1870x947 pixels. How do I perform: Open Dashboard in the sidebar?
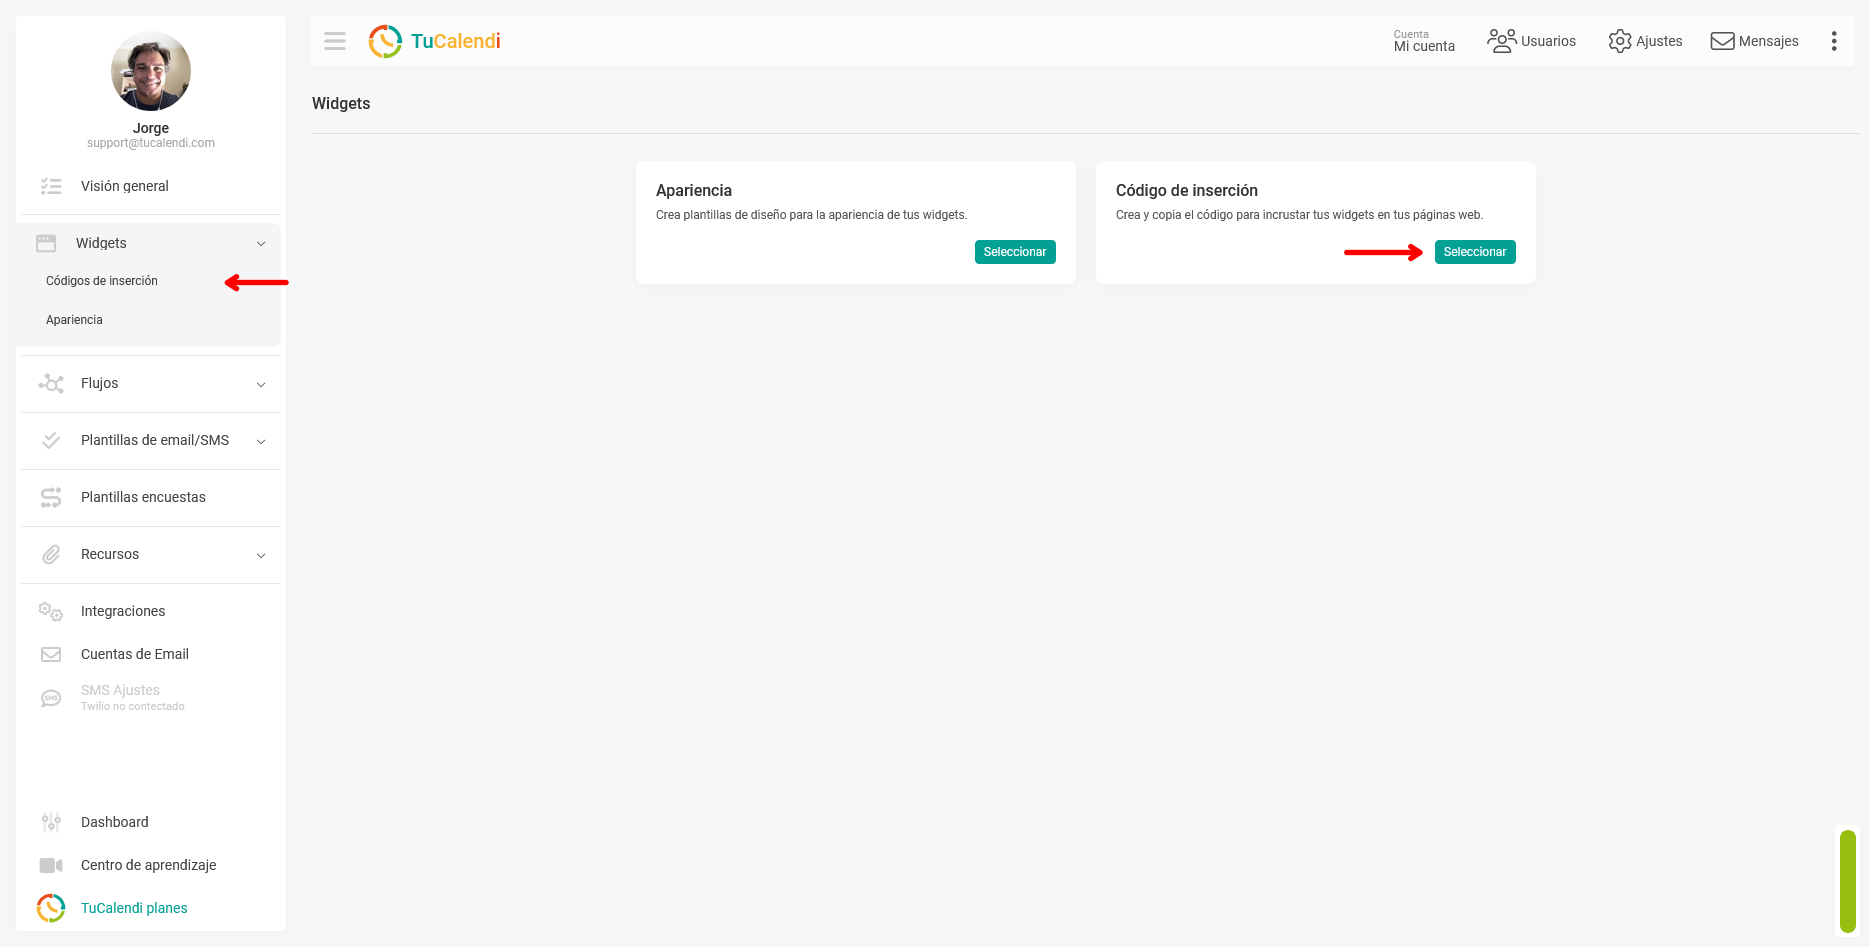coord(115,822)
